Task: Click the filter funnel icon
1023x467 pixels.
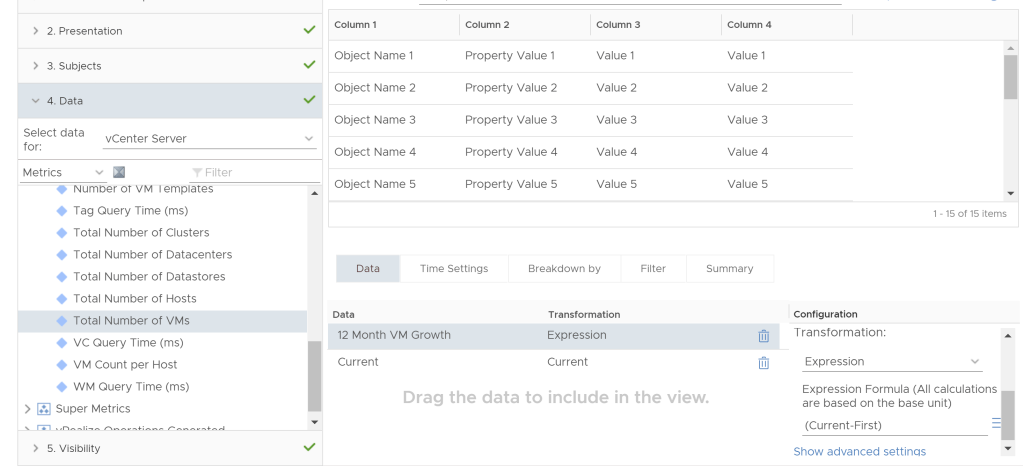Action: tap(197, 173)
